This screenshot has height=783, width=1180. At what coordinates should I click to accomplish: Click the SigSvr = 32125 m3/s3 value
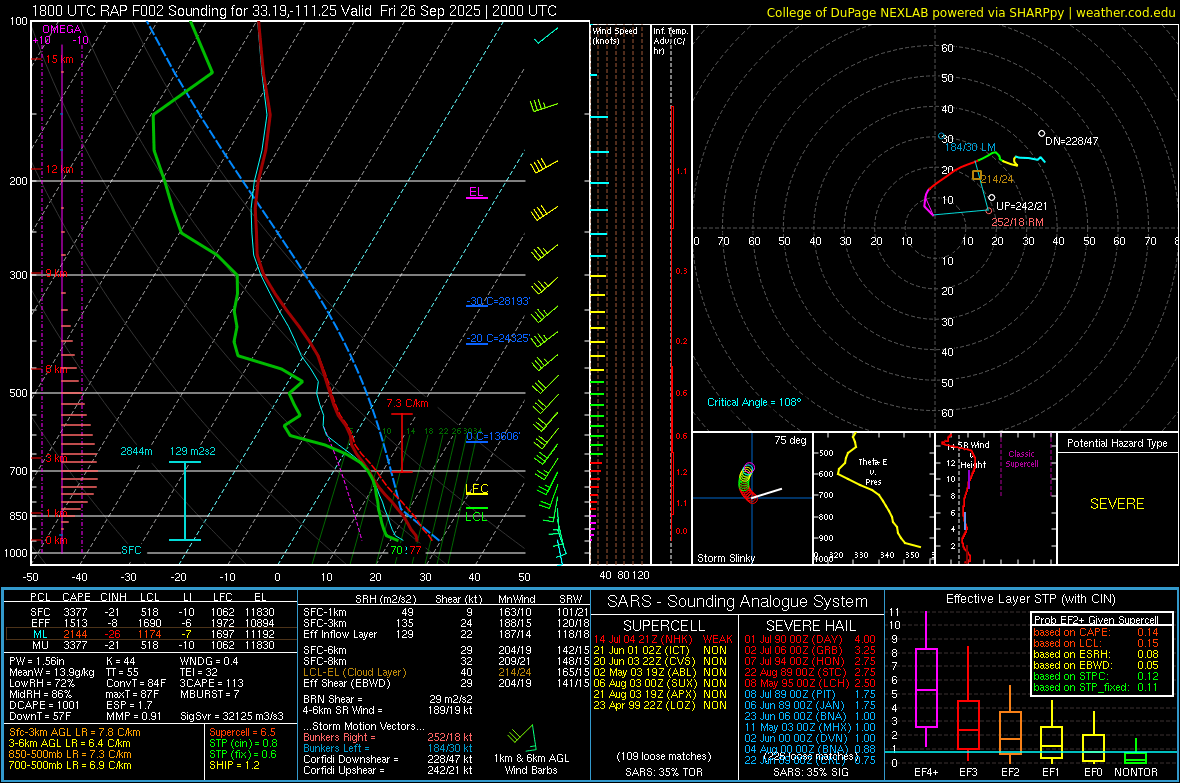coord(232,716)
